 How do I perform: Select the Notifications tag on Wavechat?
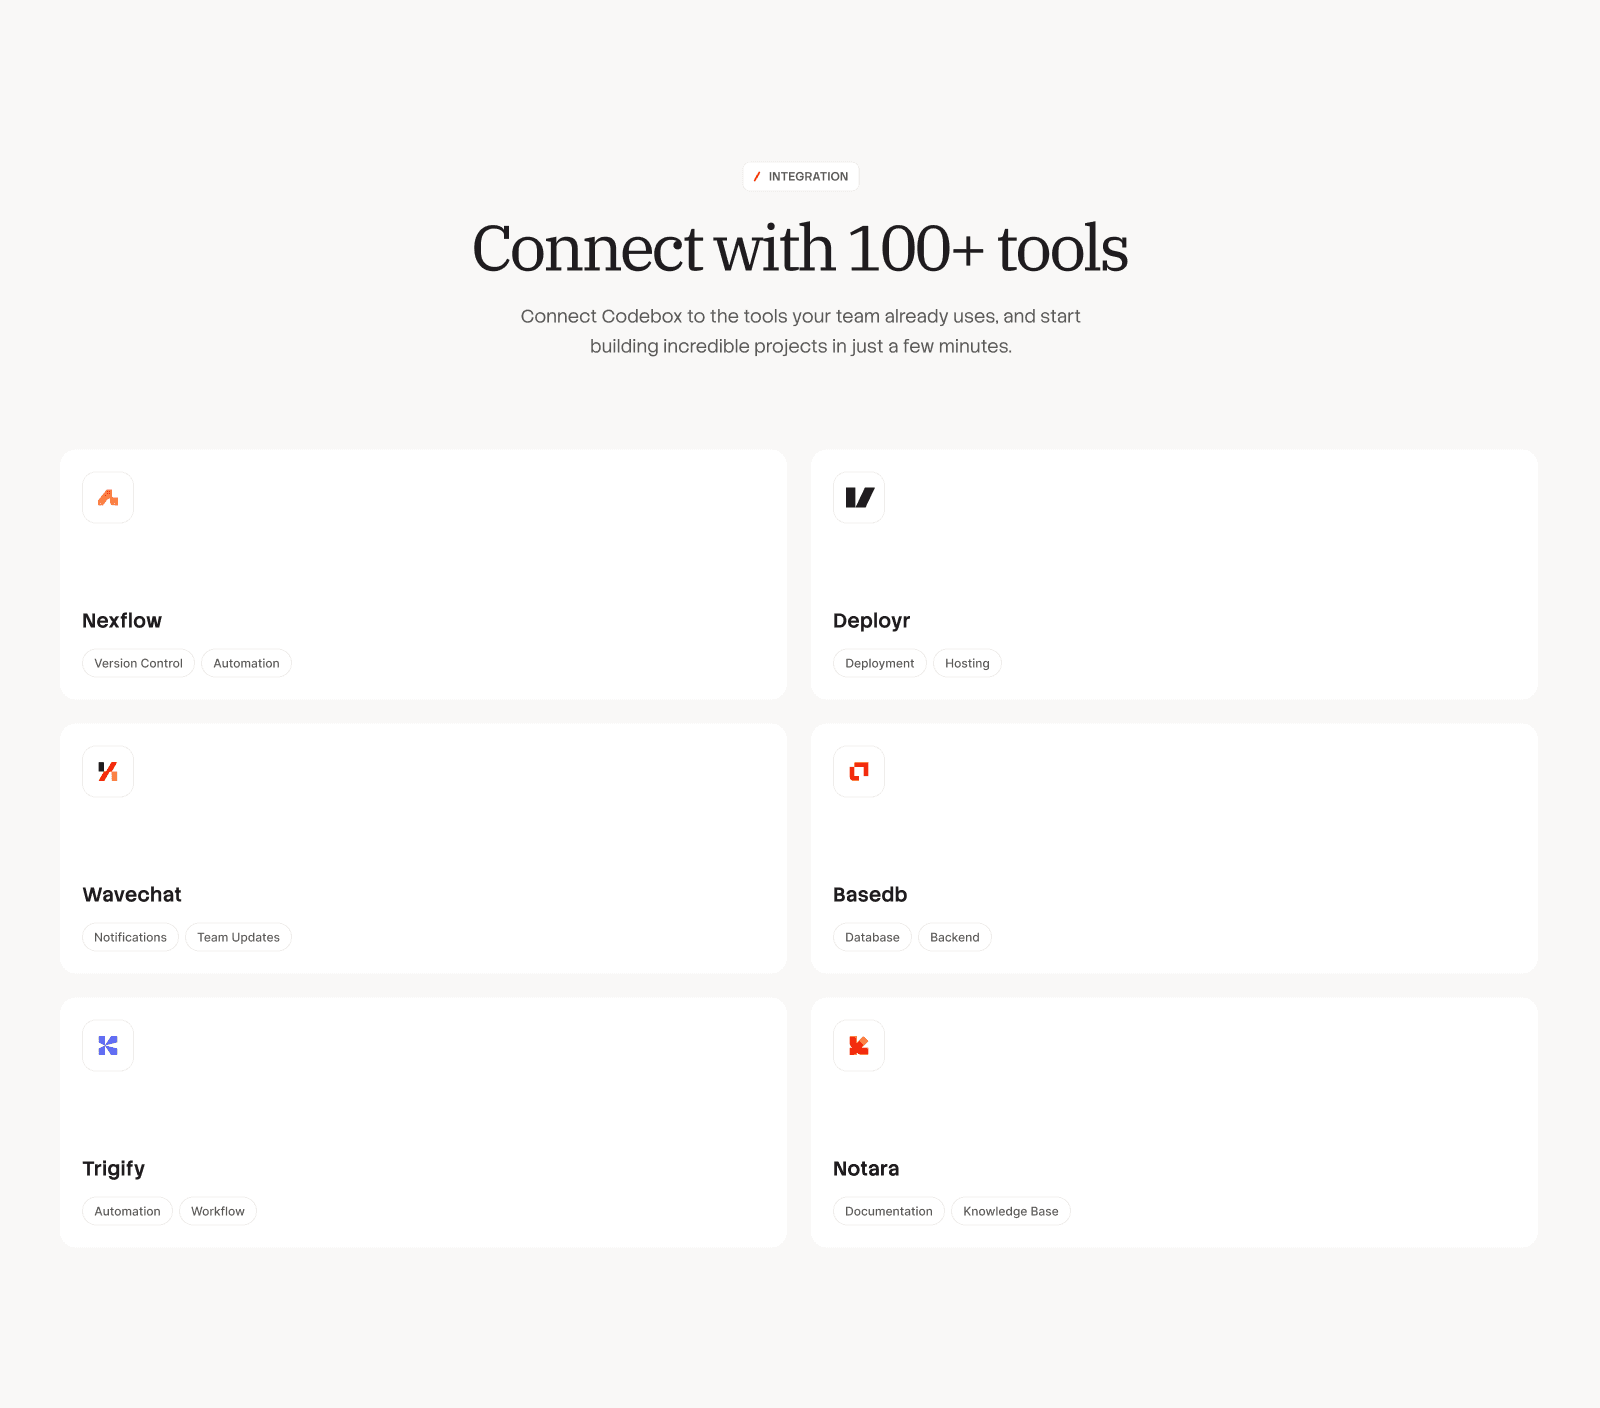pos(130,937)
